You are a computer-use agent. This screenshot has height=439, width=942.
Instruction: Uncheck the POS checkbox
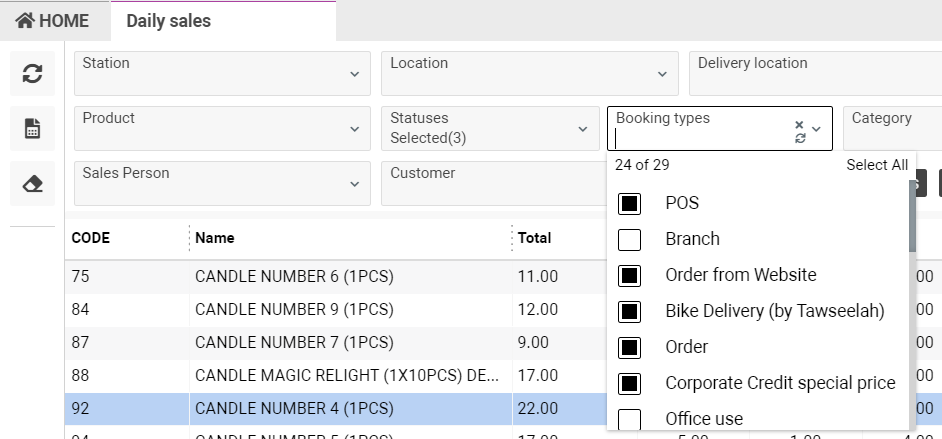click(629, 203)
